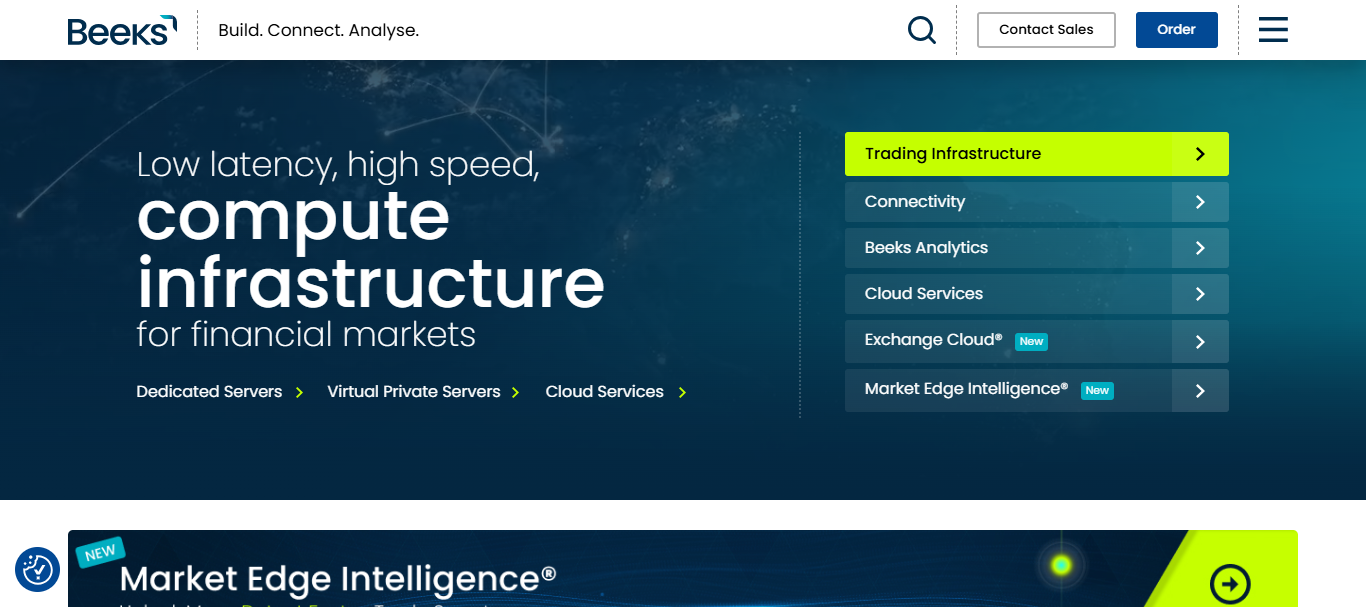Open the cookie preferences badge icon
This screenshot has width=1366, height=607.
(38, 569)
